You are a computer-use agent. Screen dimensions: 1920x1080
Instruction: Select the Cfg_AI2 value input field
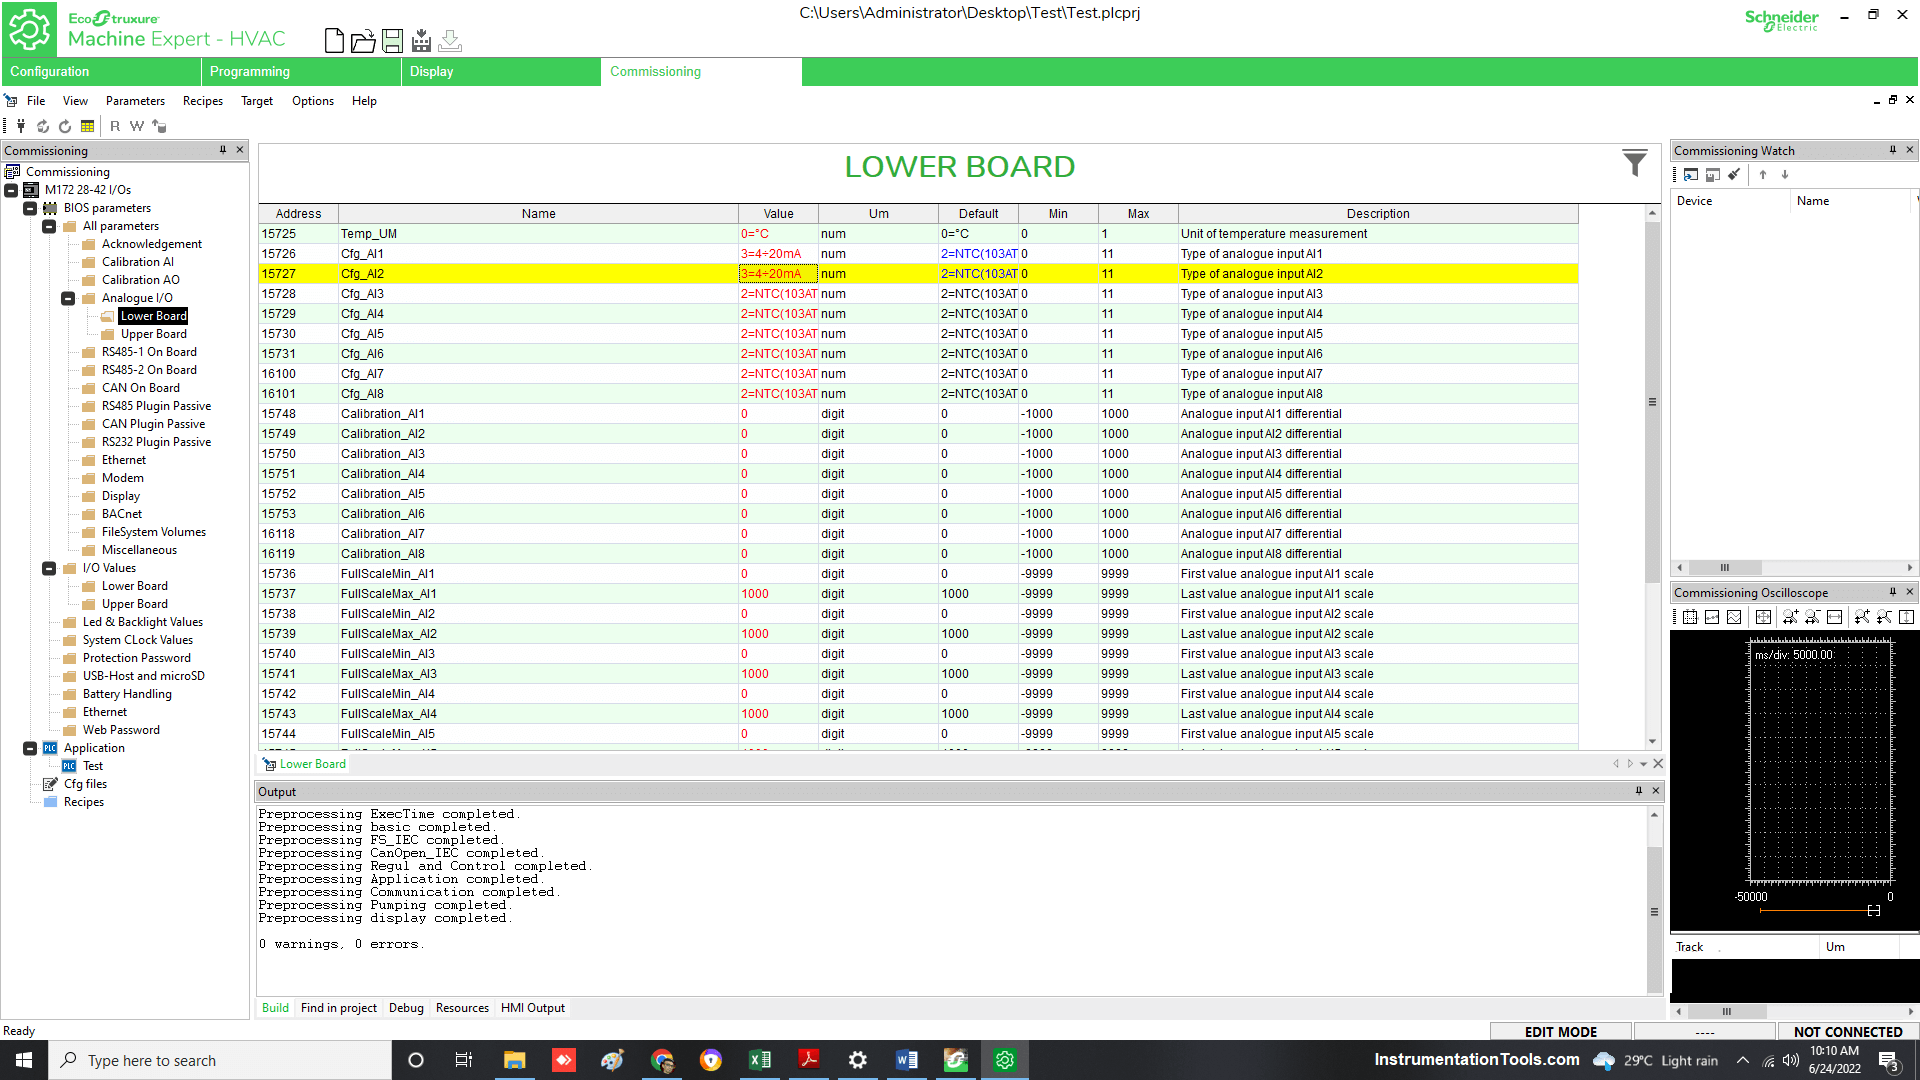777,273
